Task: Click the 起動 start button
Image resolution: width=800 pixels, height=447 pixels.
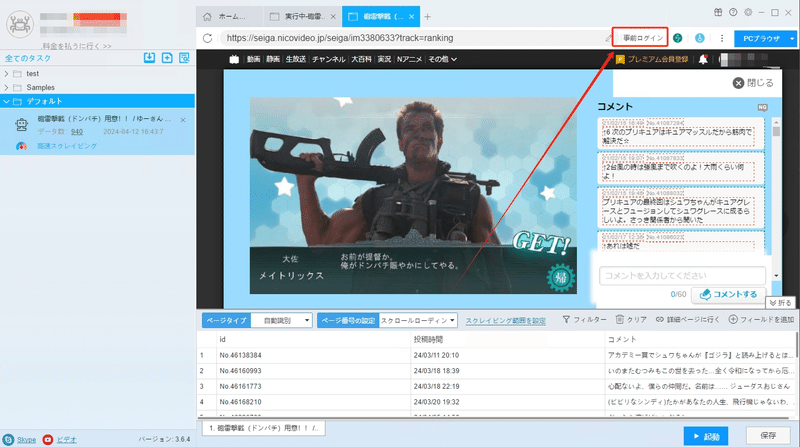Action: [x=706, y=436]
